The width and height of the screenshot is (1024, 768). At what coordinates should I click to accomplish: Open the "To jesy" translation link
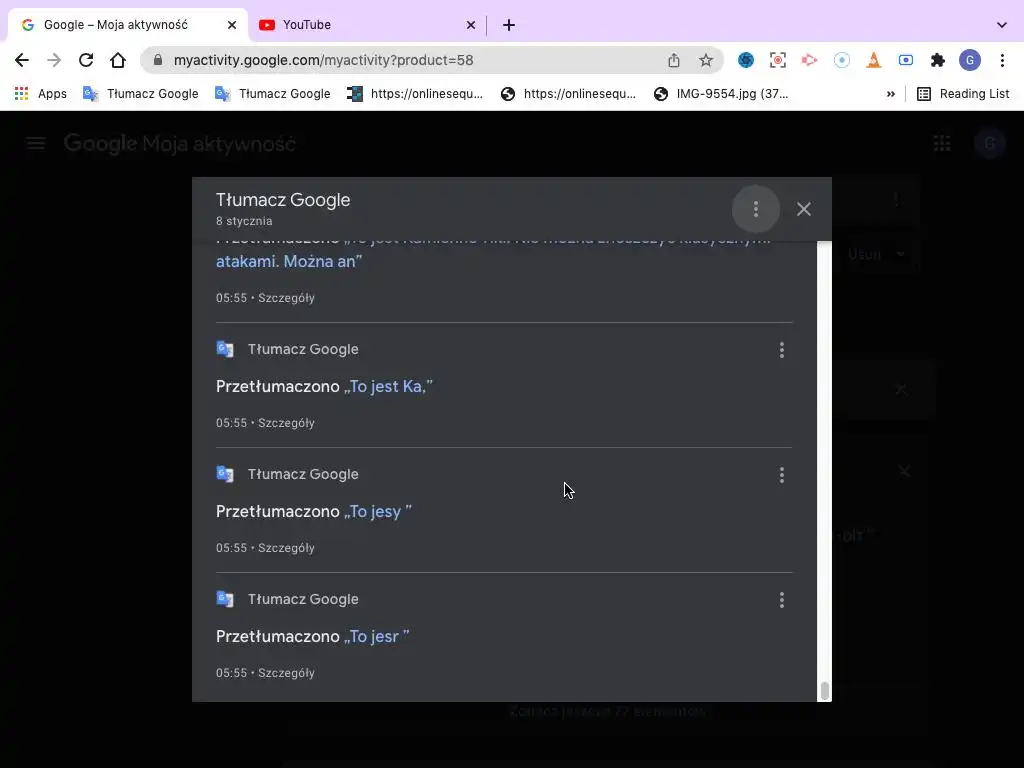tap(377, 511)
